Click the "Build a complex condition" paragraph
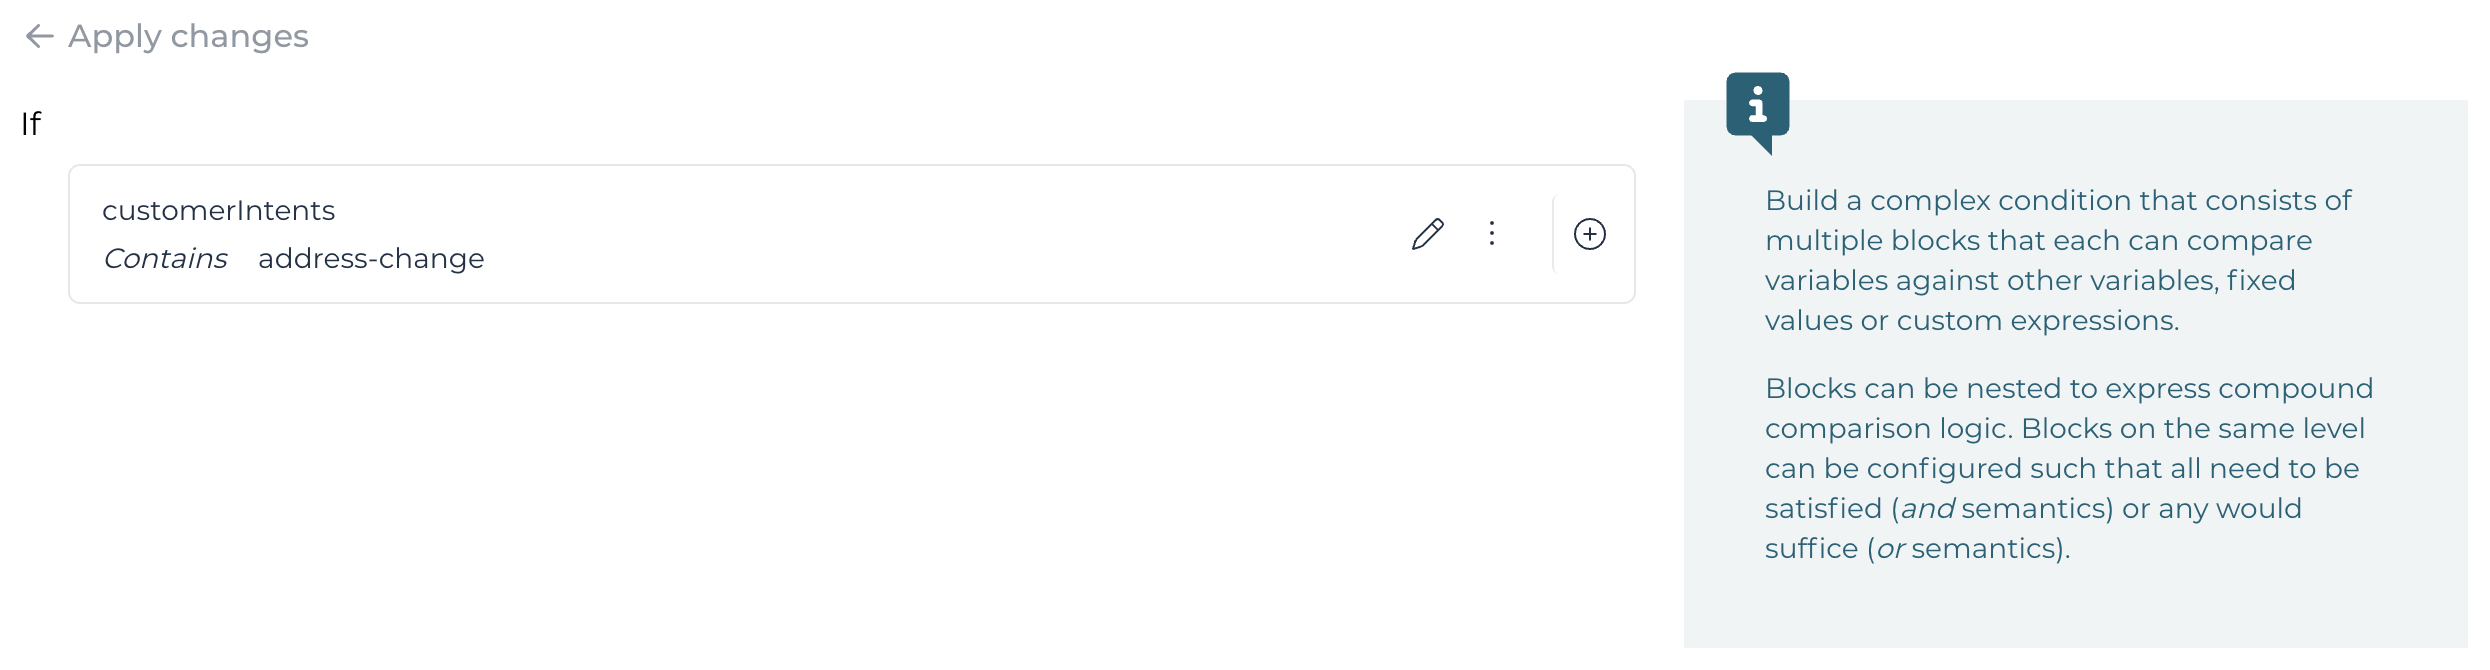 (2058, 260)
